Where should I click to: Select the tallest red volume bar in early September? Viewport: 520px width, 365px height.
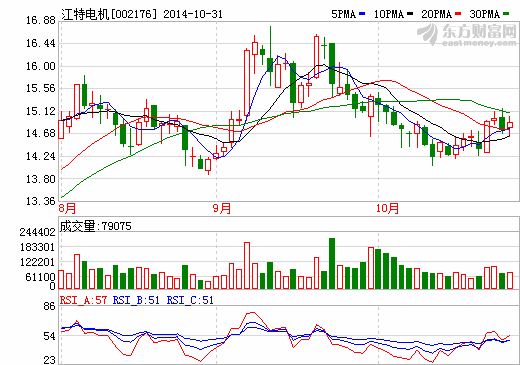247,265
